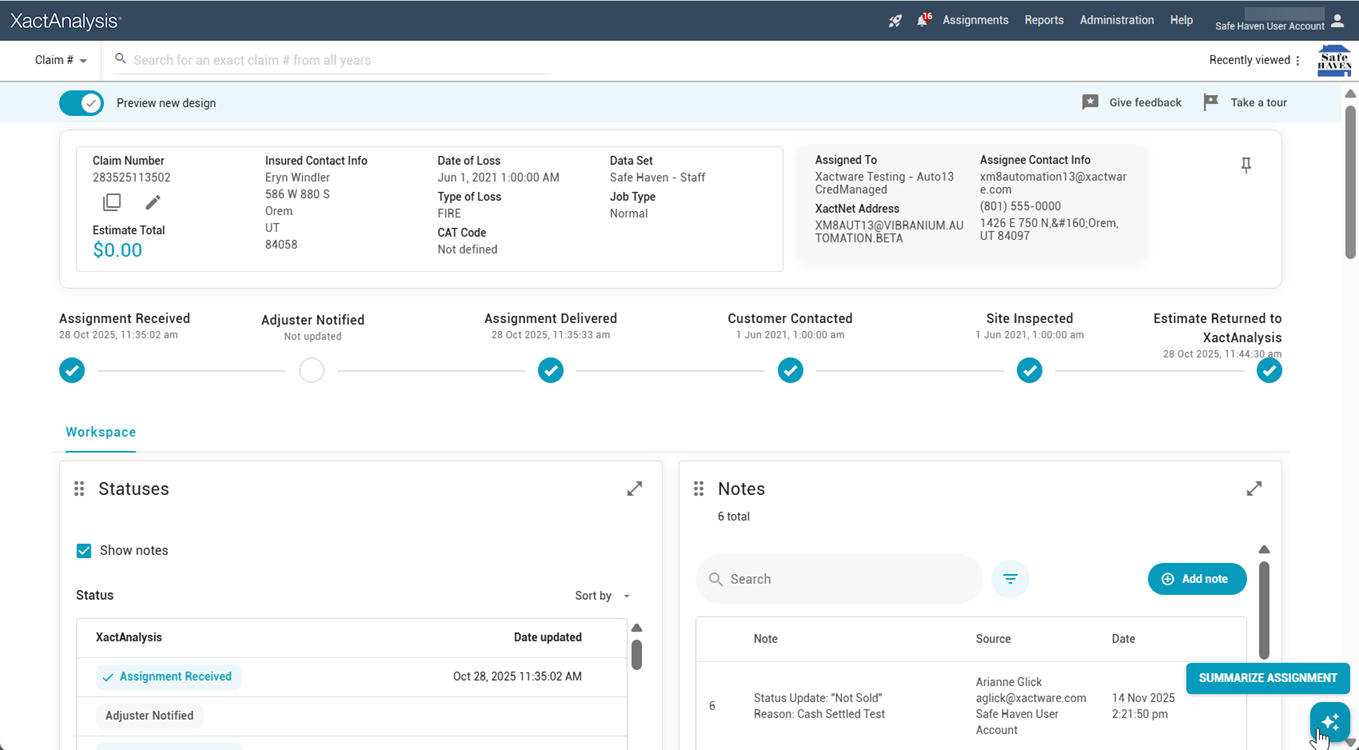Uncheck the Show notes checkbox
Image resolution: width=1359 pixels, height=750 pixels.
pos(84,551)
